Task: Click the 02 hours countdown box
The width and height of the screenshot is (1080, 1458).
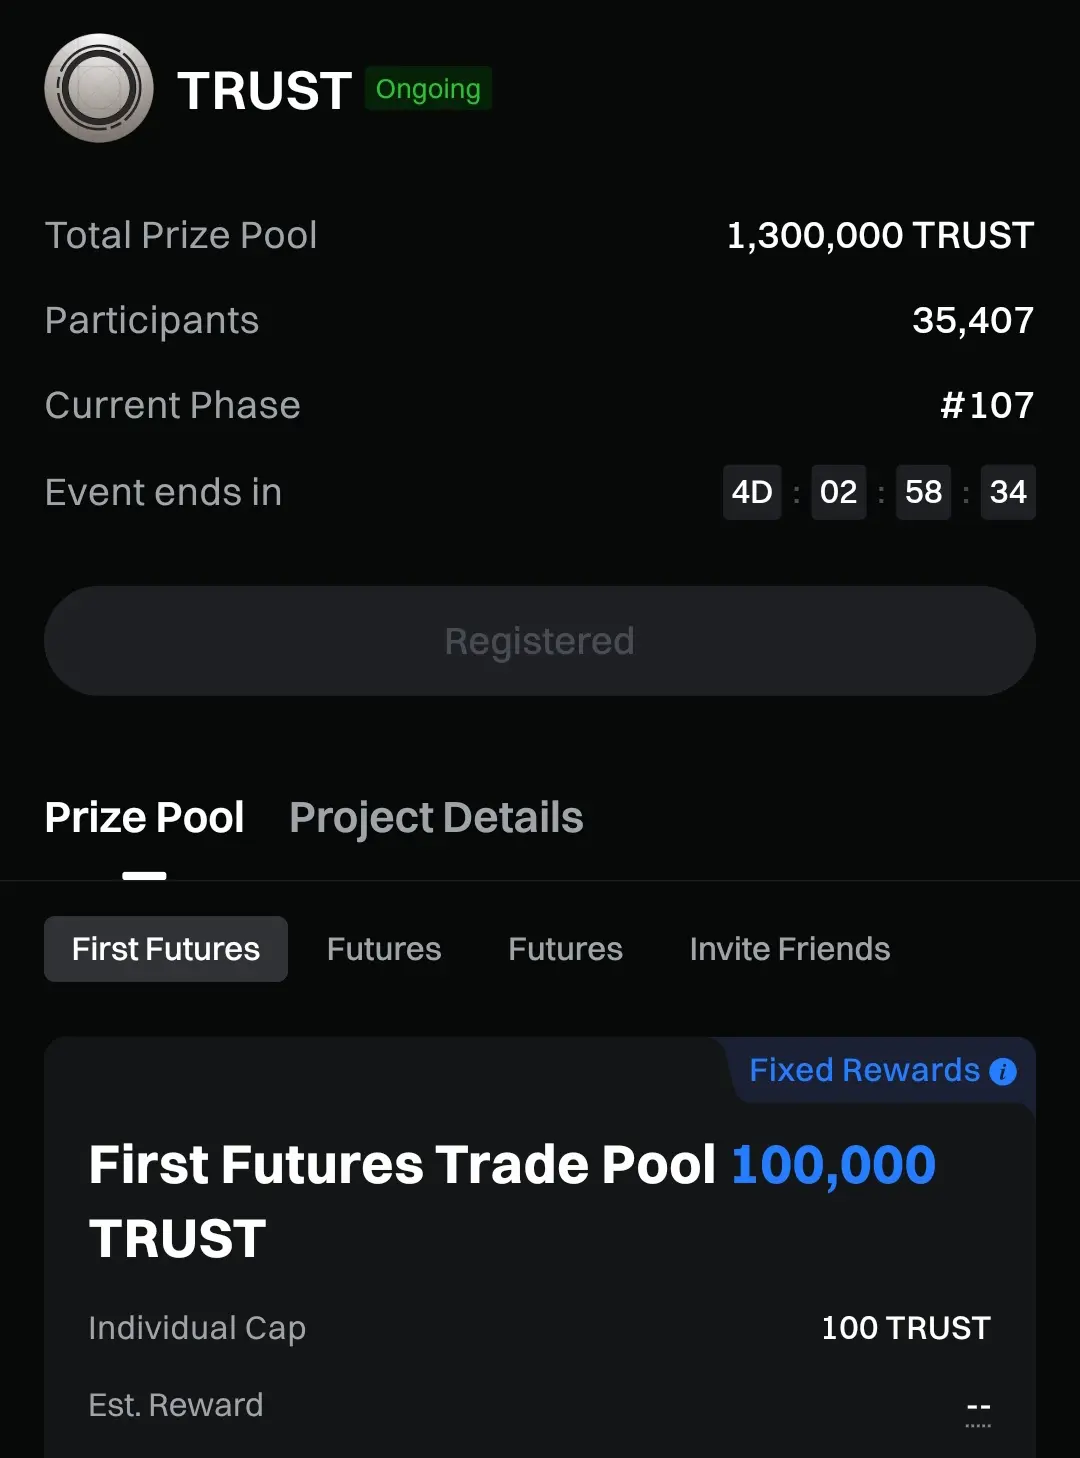Action: pos(838,492)
